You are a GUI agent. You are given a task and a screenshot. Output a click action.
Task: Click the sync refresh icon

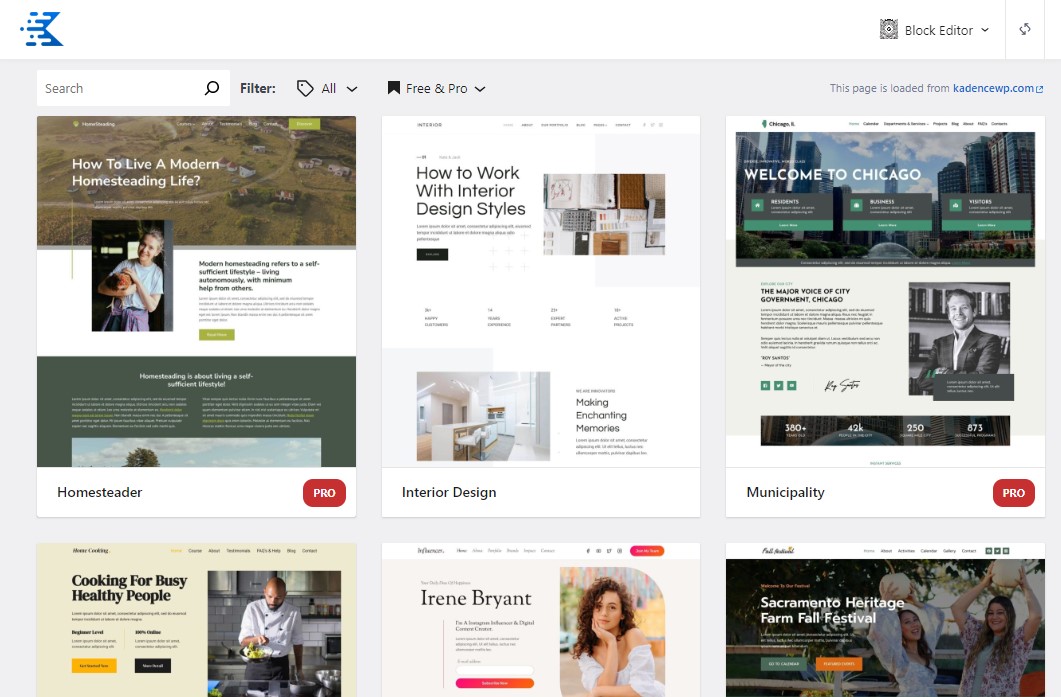click(1024, 29)
